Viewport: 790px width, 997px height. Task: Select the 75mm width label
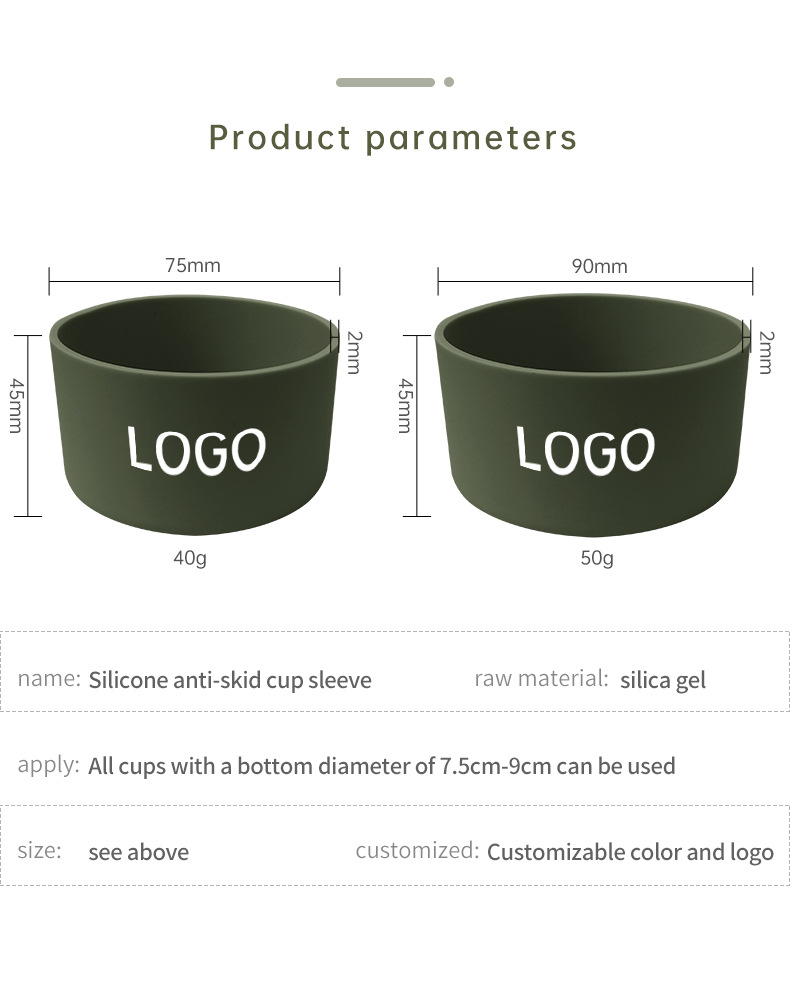pos(193,265)
